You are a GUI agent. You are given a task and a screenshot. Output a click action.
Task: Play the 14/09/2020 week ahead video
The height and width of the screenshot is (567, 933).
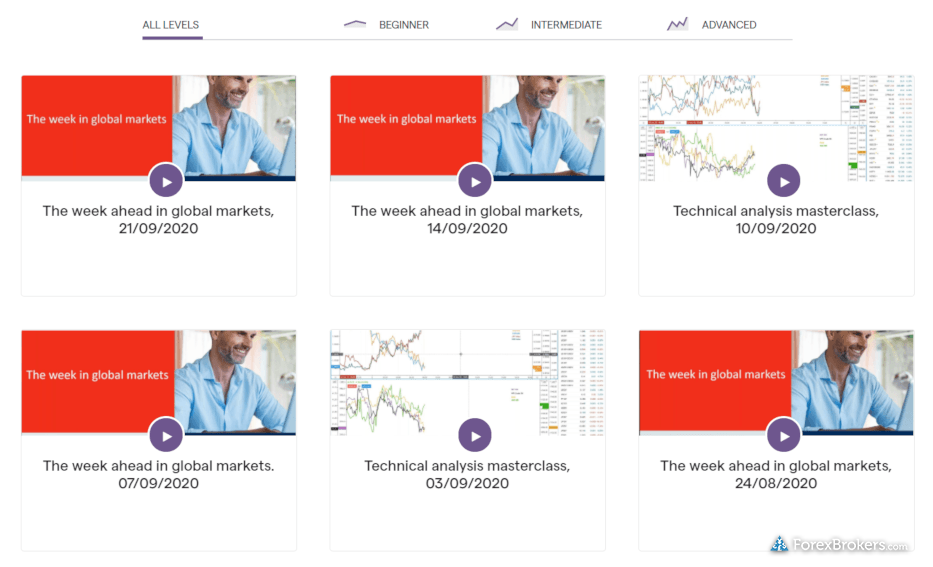click(475, 181)
